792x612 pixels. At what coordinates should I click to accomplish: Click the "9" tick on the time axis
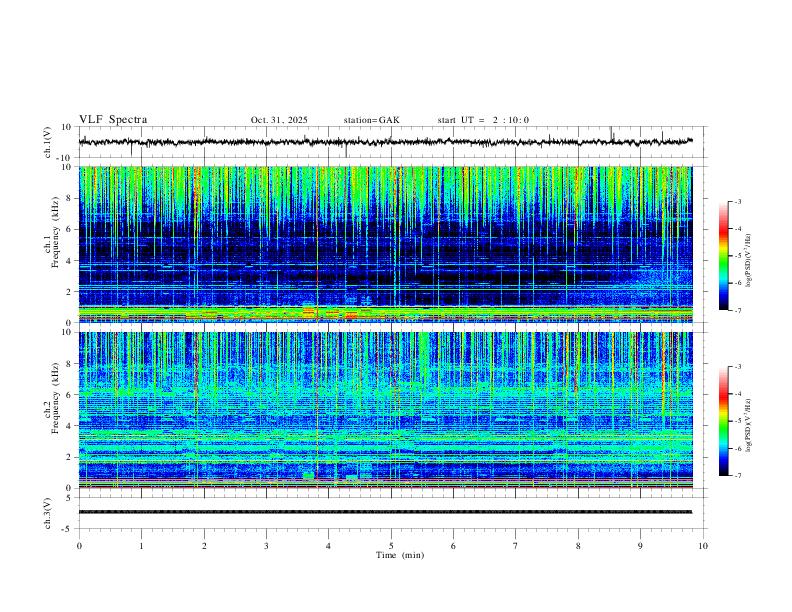click(x=640, y=546)
